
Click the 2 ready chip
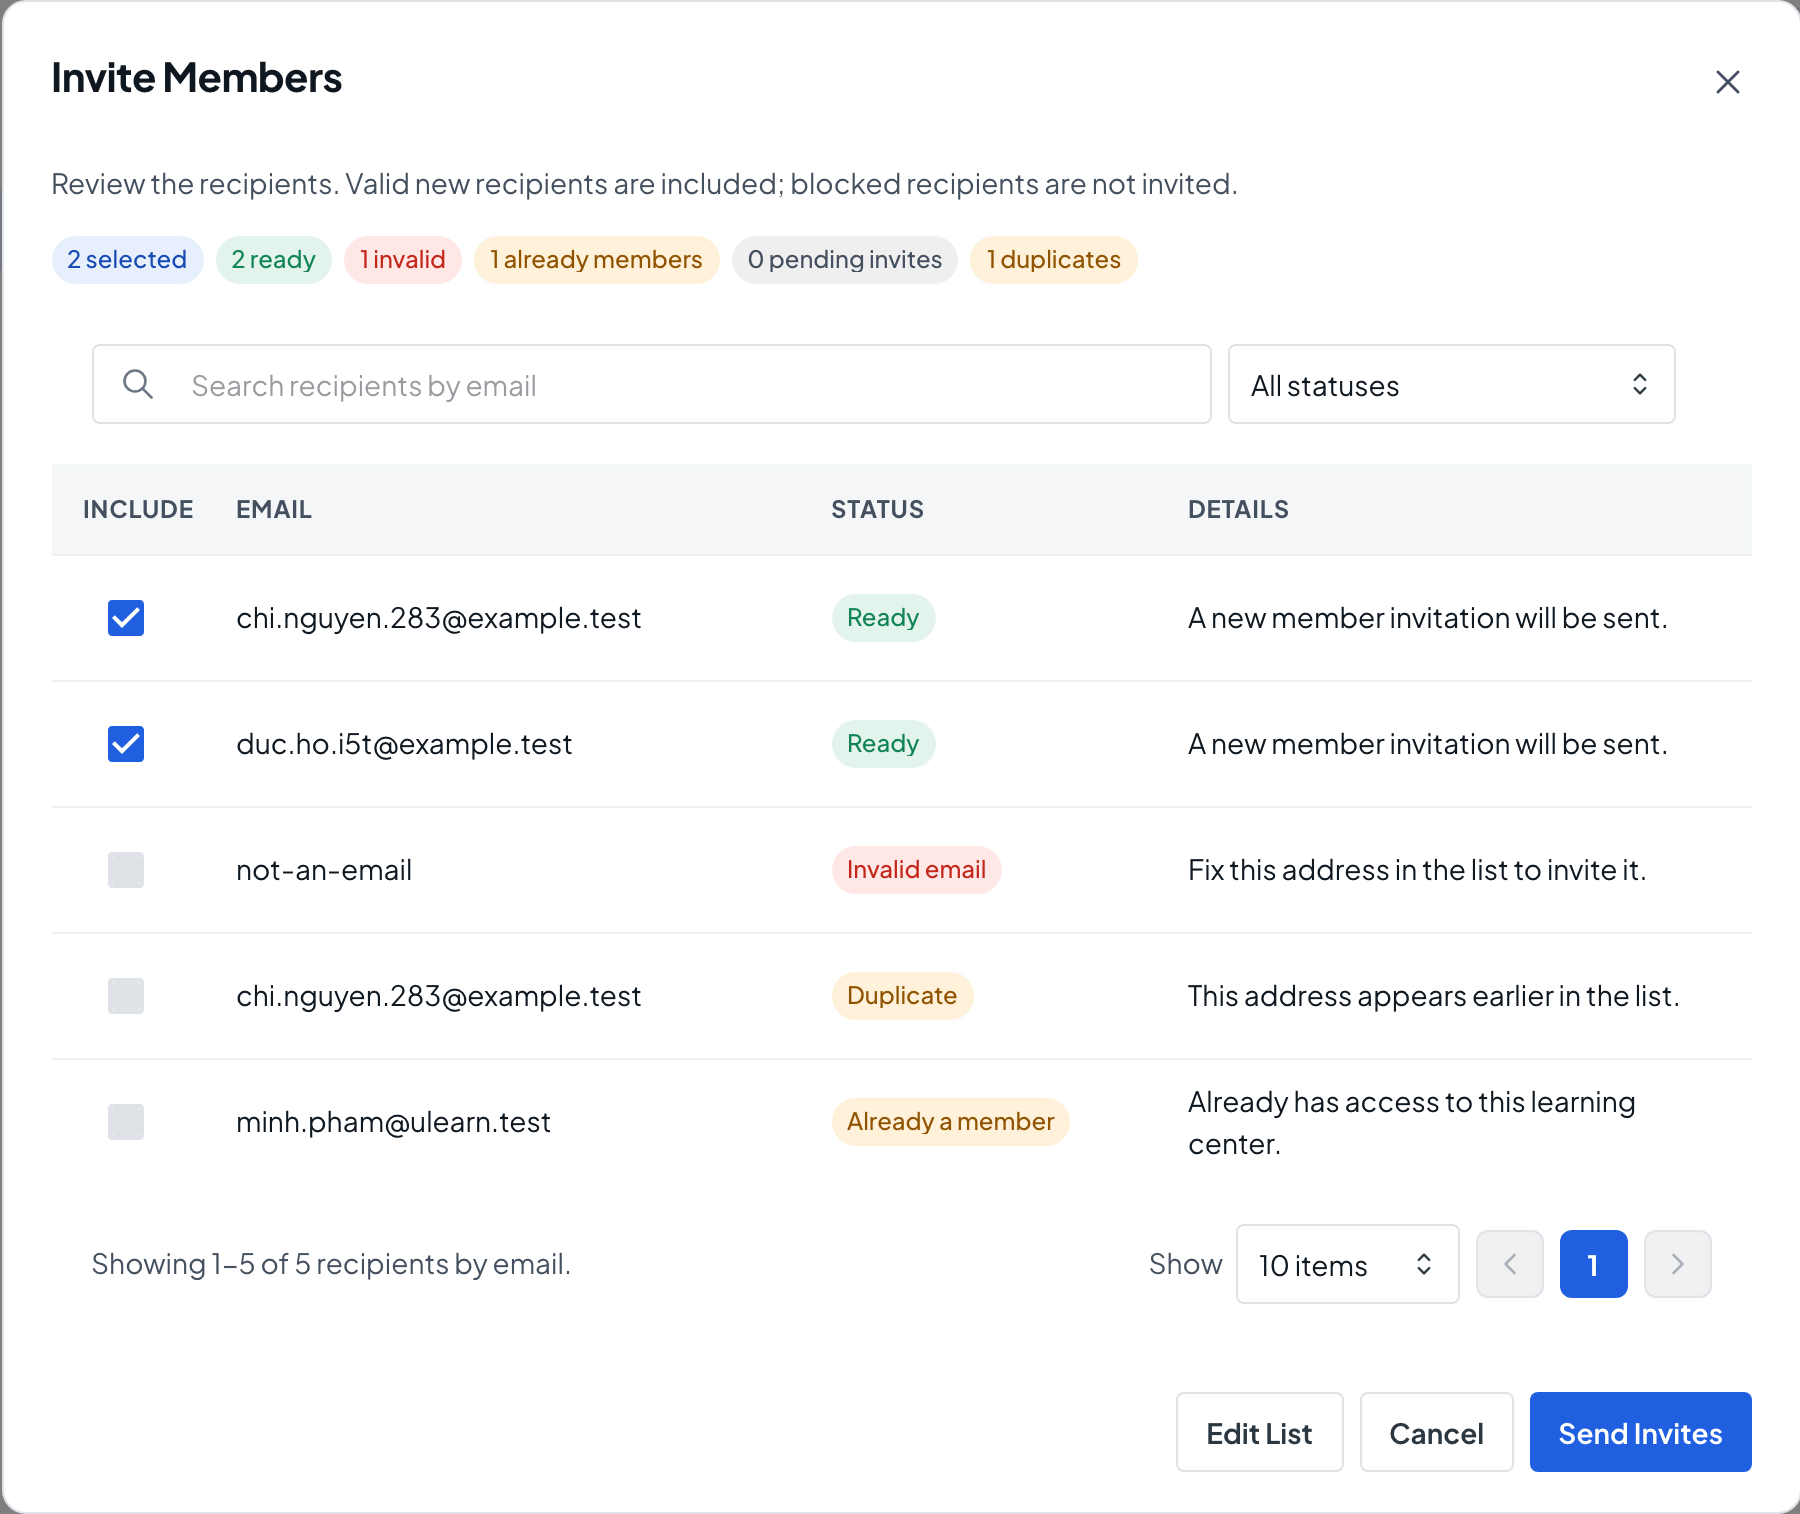click(274, 260)
